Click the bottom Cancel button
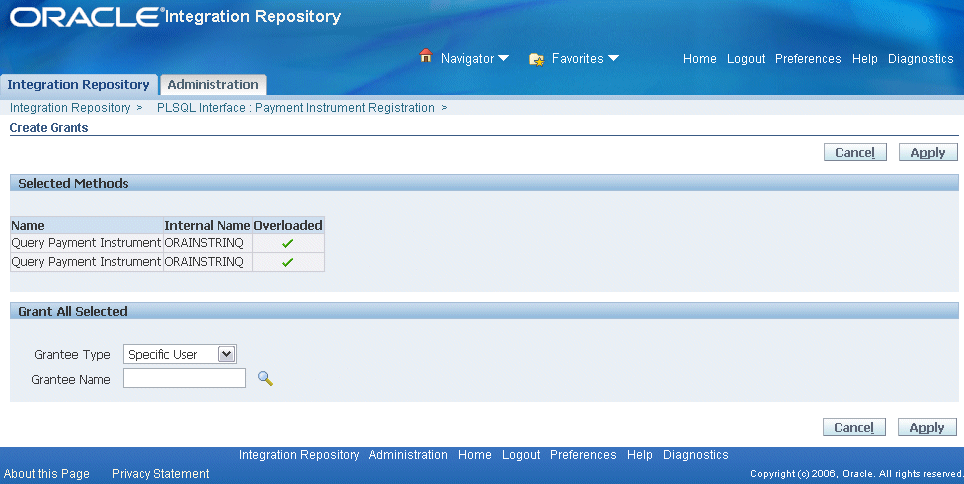The image size is (964, 484). click(854, 427)
